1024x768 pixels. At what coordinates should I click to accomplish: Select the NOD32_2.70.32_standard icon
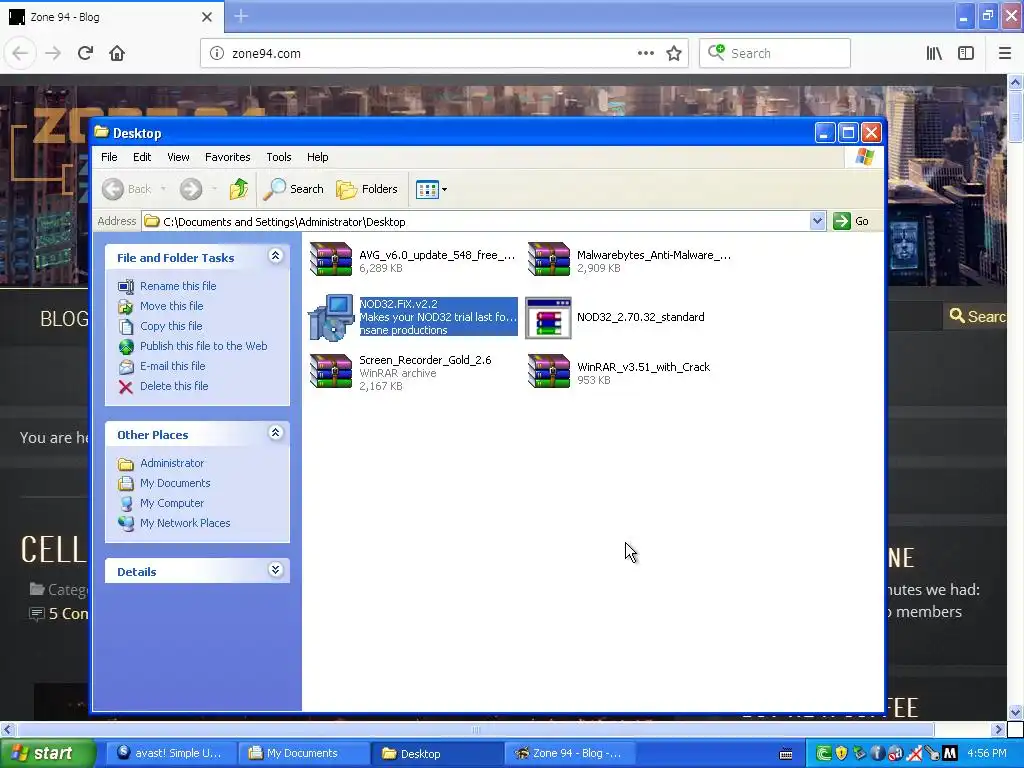549,318
